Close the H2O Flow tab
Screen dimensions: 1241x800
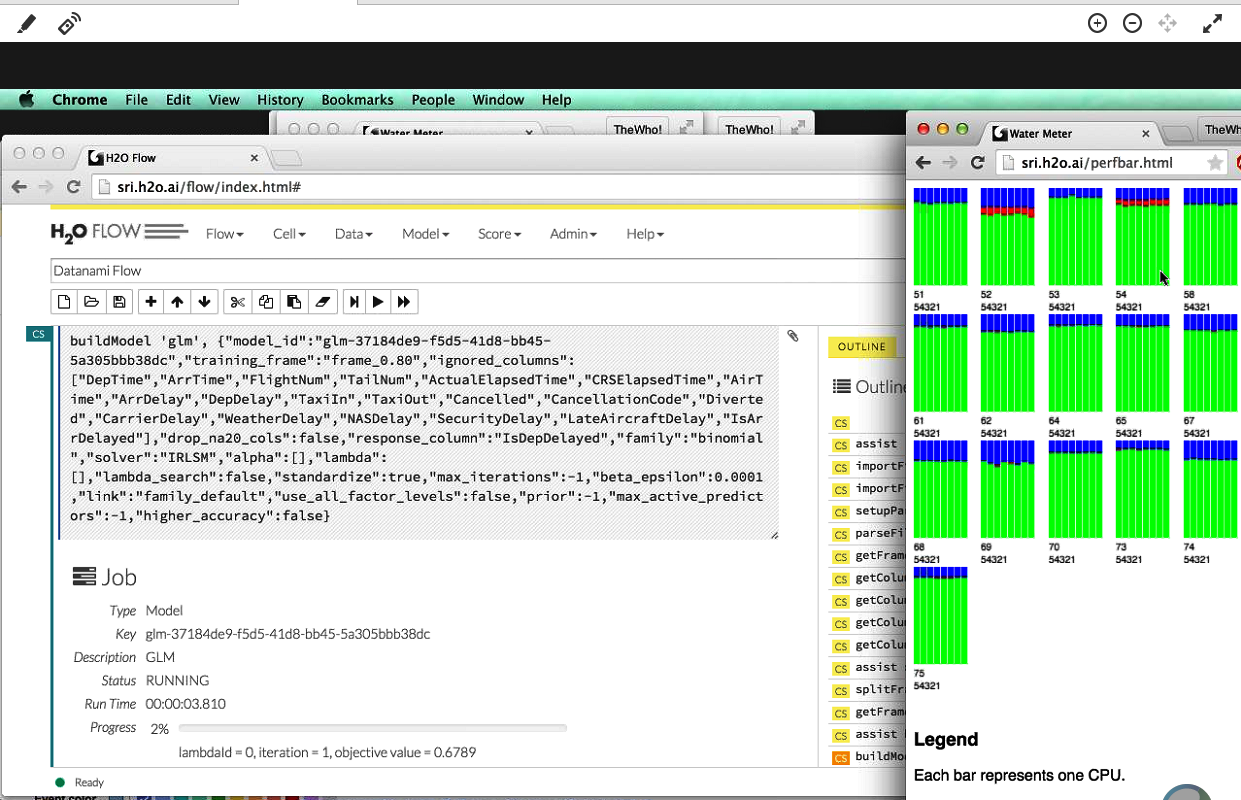tap(254, 157)
